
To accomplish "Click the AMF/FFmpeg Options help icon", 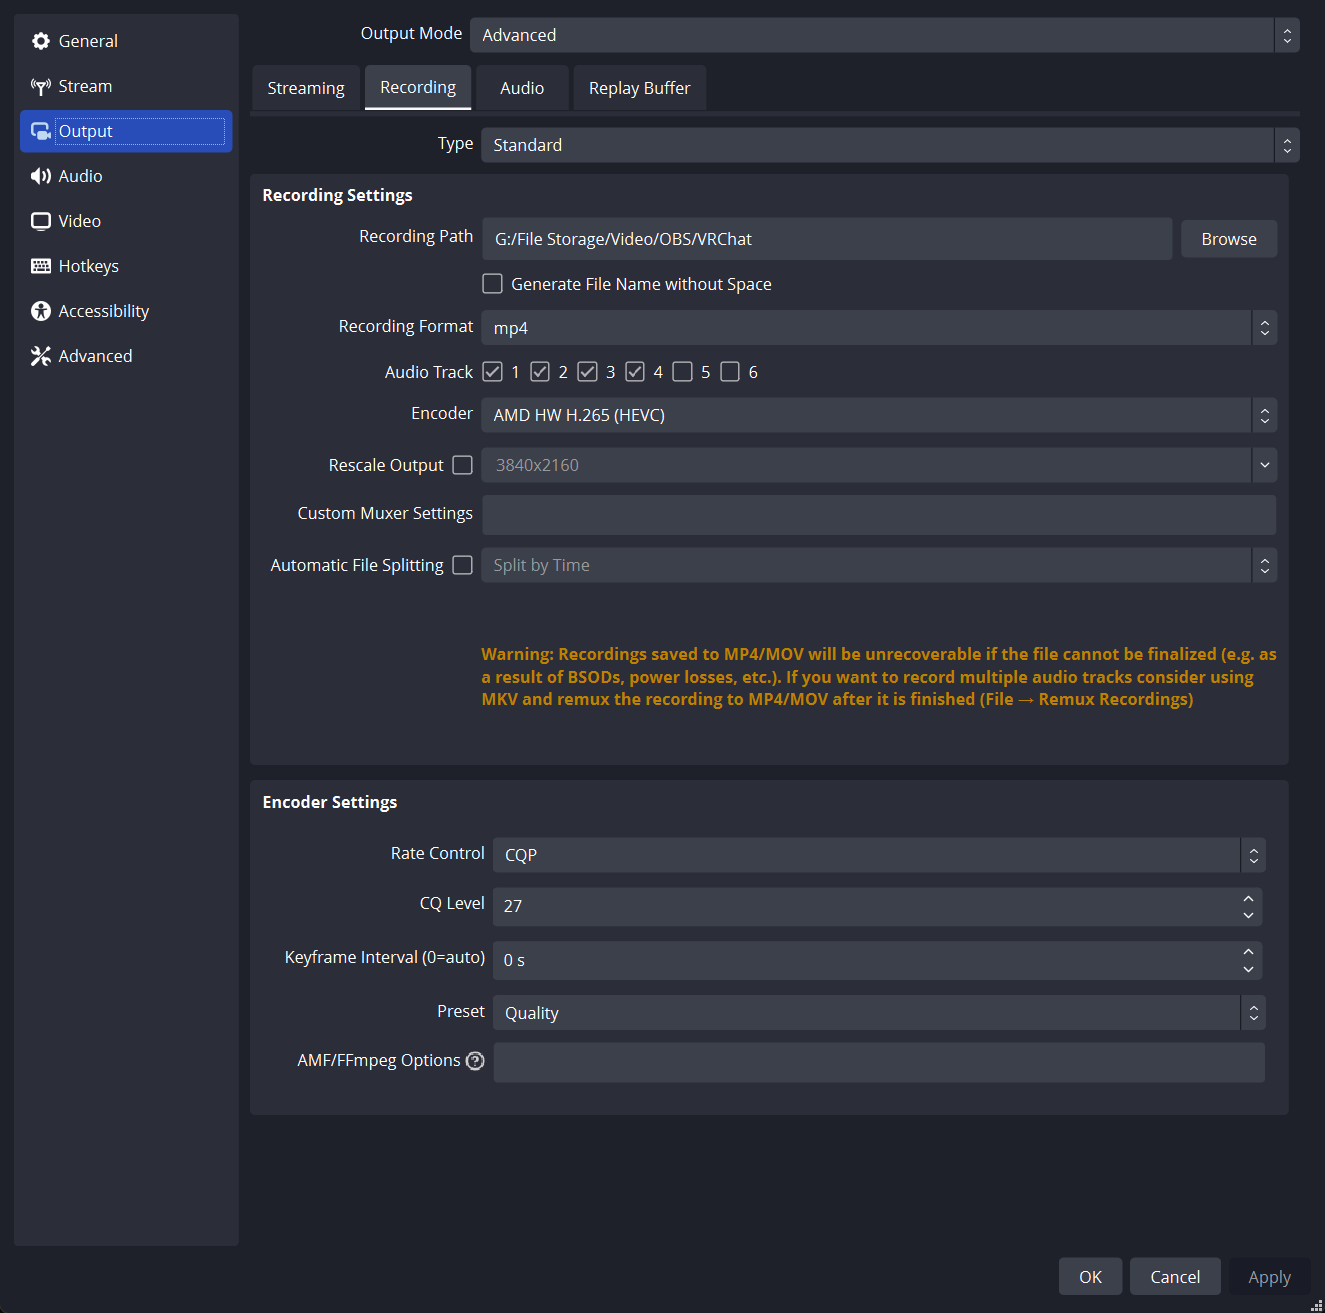I will (475, 1061).
